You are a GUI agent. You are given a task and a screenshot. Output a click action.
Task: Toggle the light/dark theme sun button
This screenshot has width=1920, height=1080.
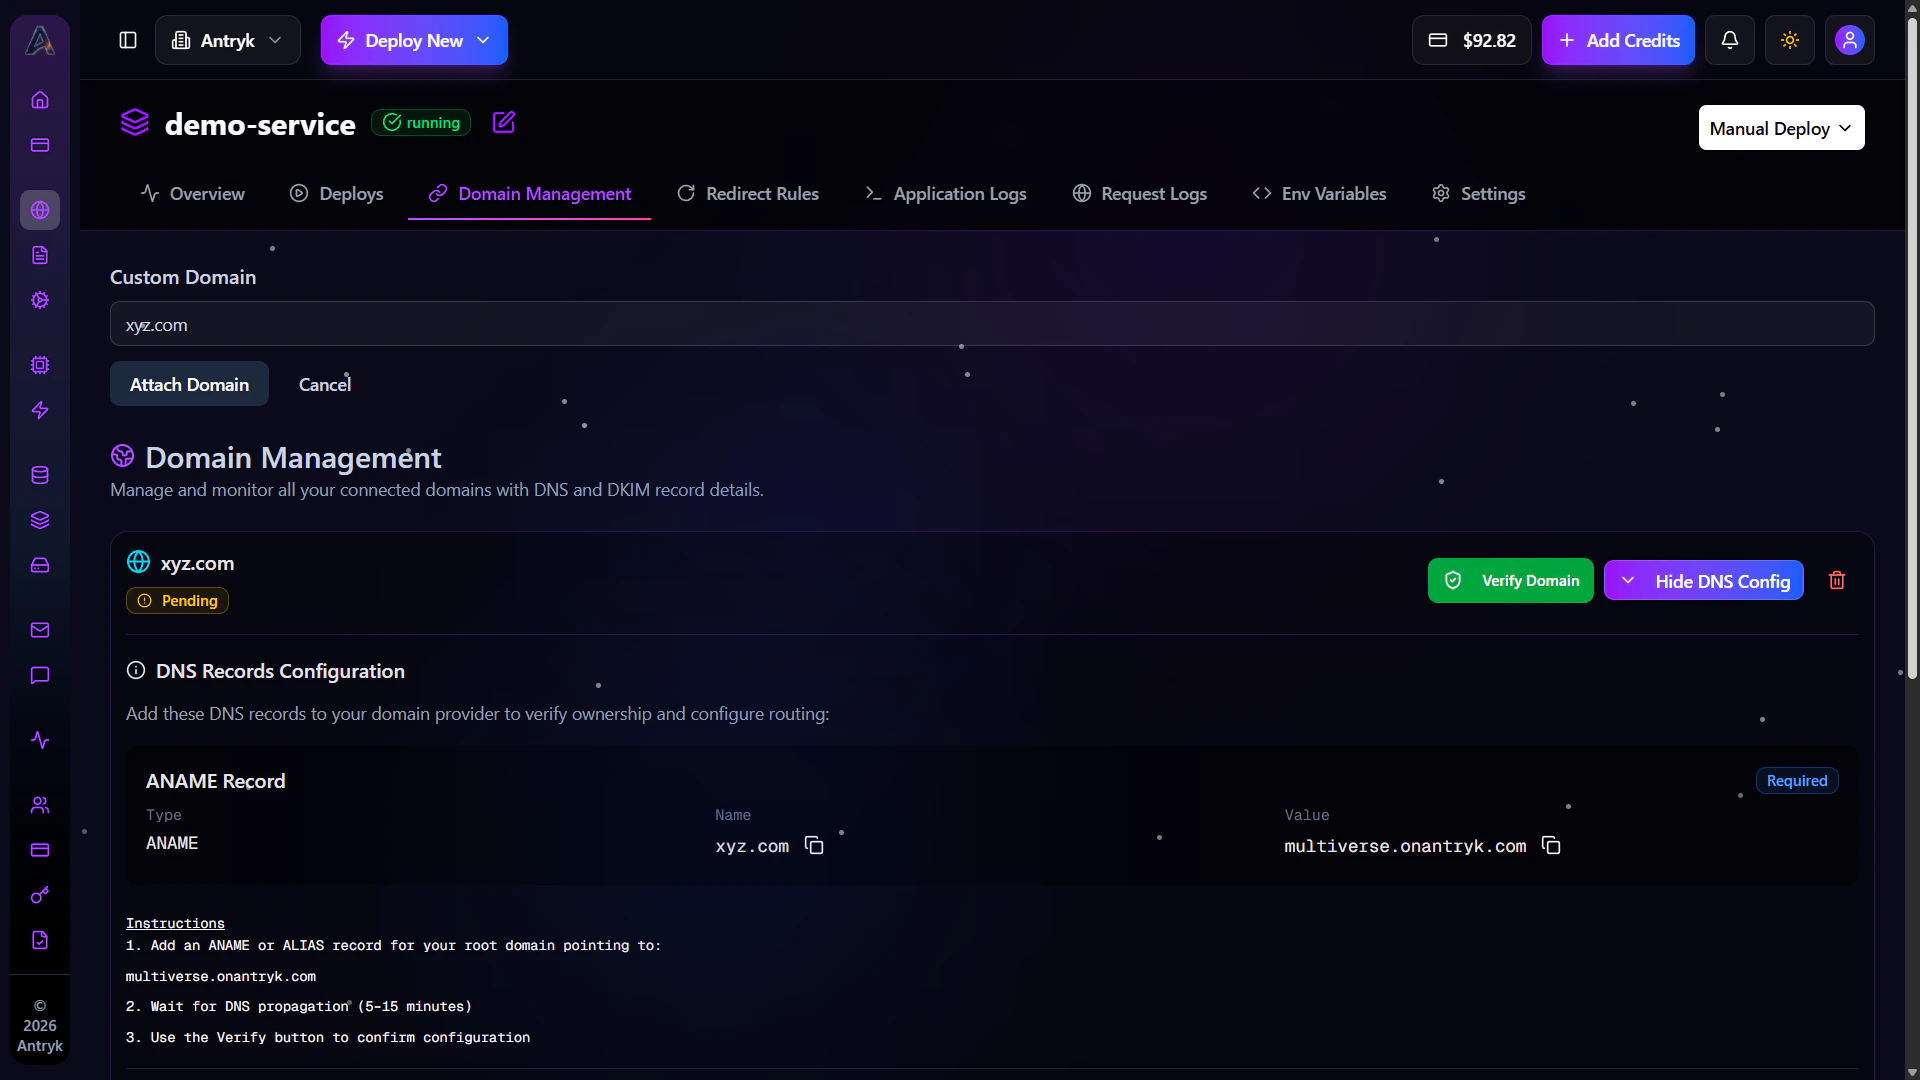(1789, 40)
